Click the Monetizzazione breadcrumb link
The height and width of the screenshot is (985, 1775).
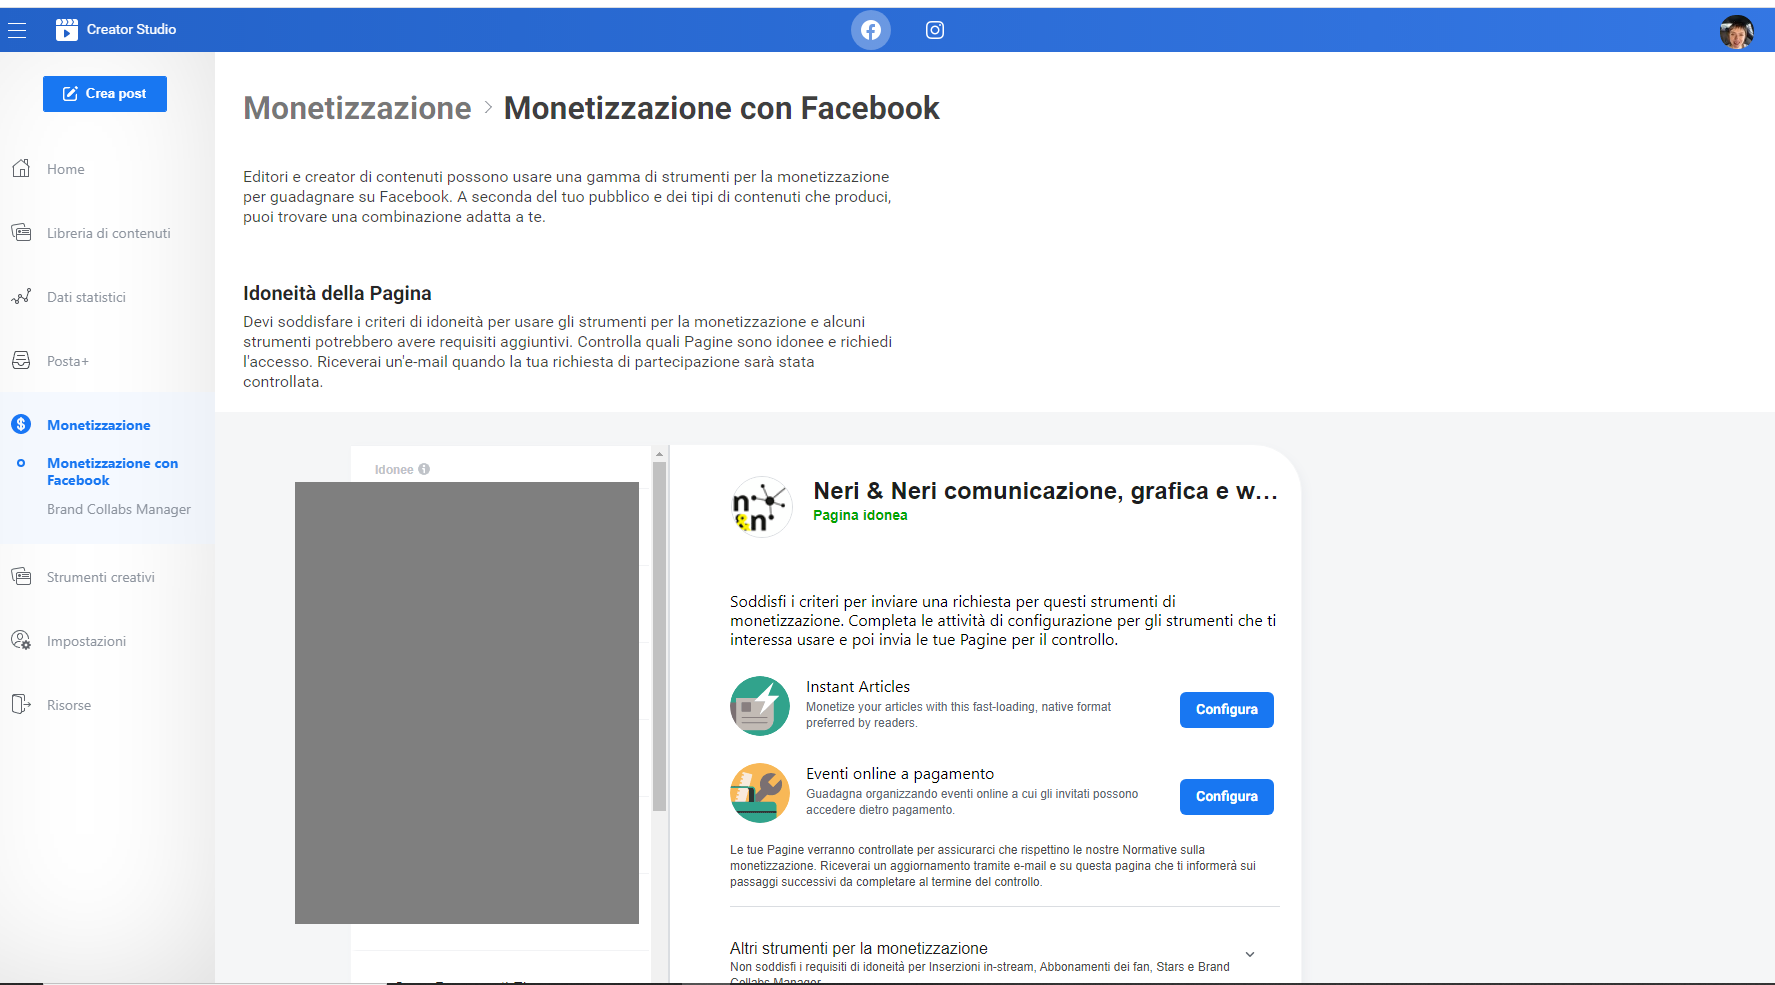point(357,108)
